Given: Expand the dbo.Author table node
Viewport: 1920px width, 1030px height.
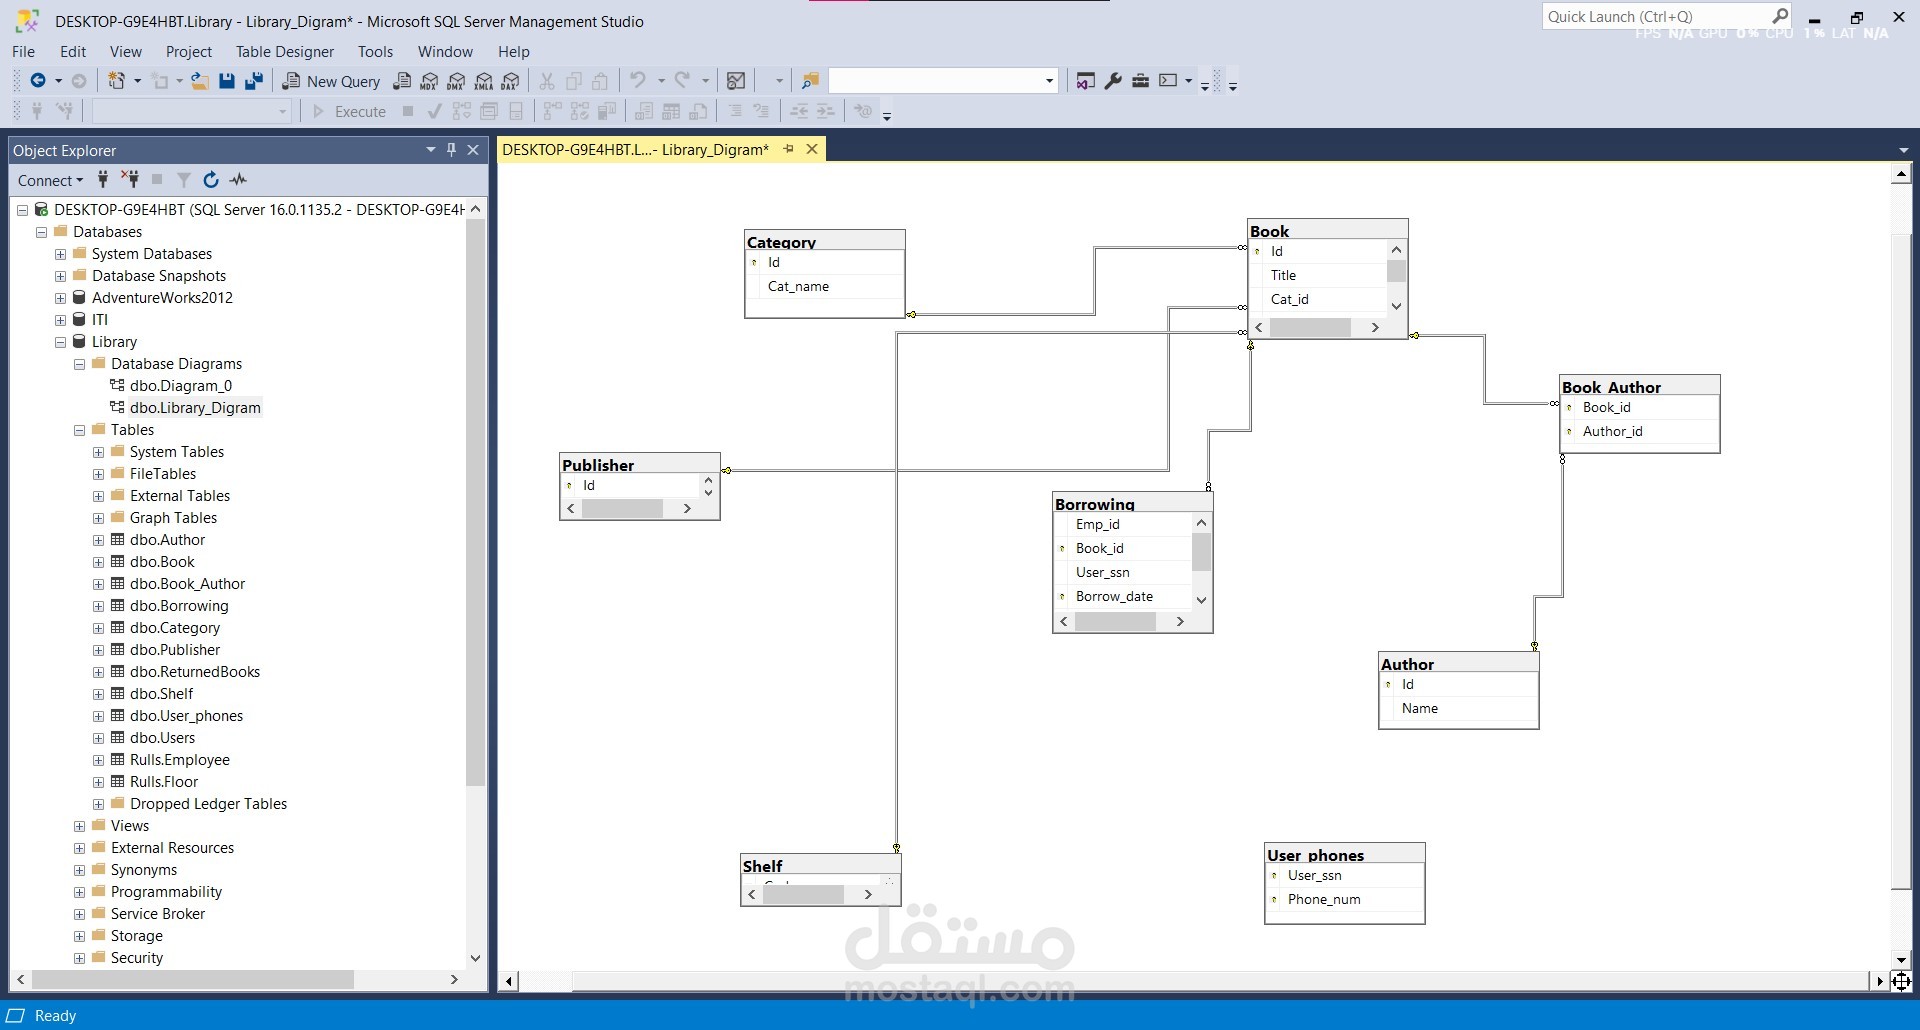Looking at the screenshot, I should click(98, 540).
